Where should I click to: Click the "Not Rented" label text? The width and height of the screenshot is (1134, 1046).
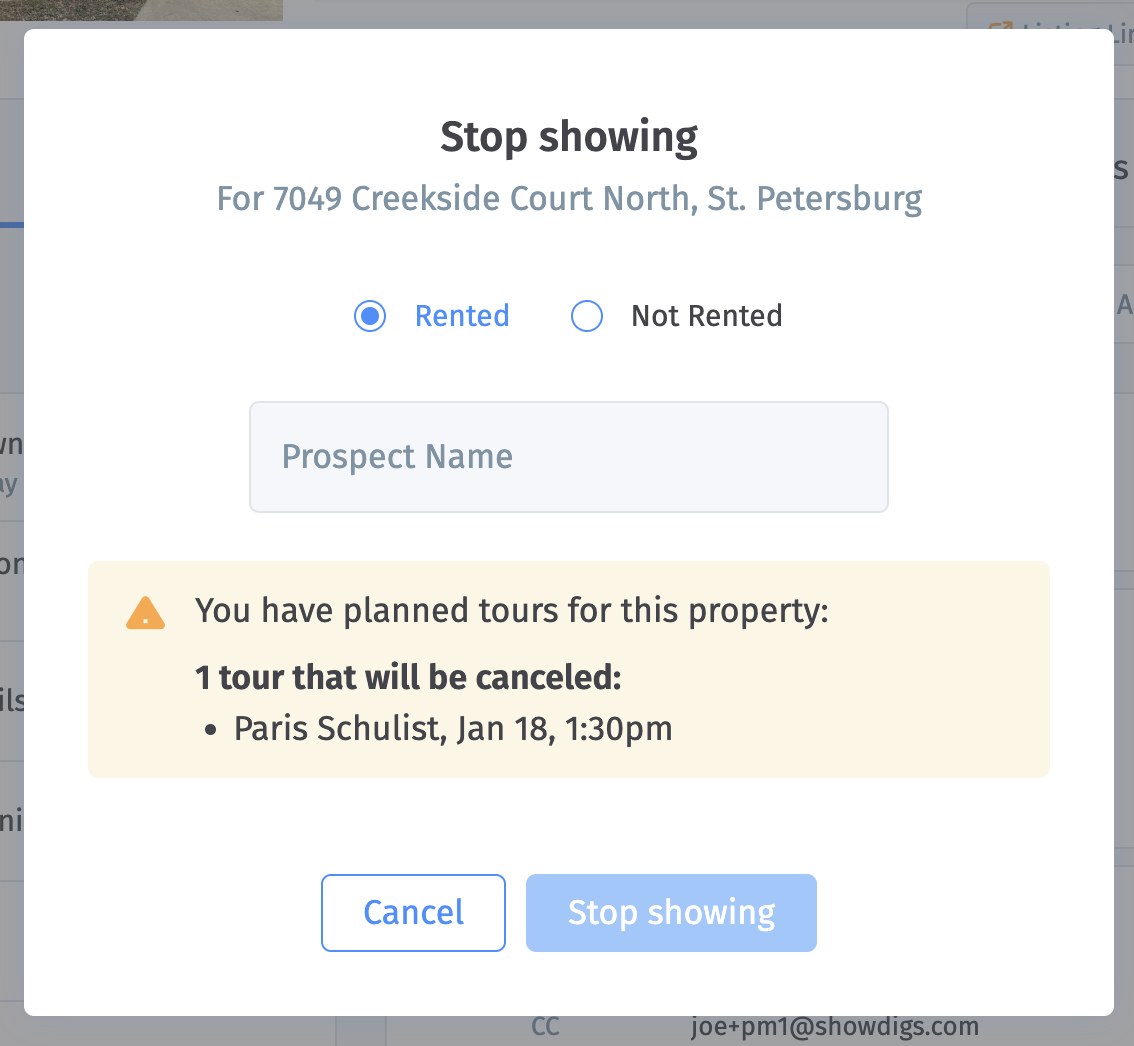pos(706,316)
